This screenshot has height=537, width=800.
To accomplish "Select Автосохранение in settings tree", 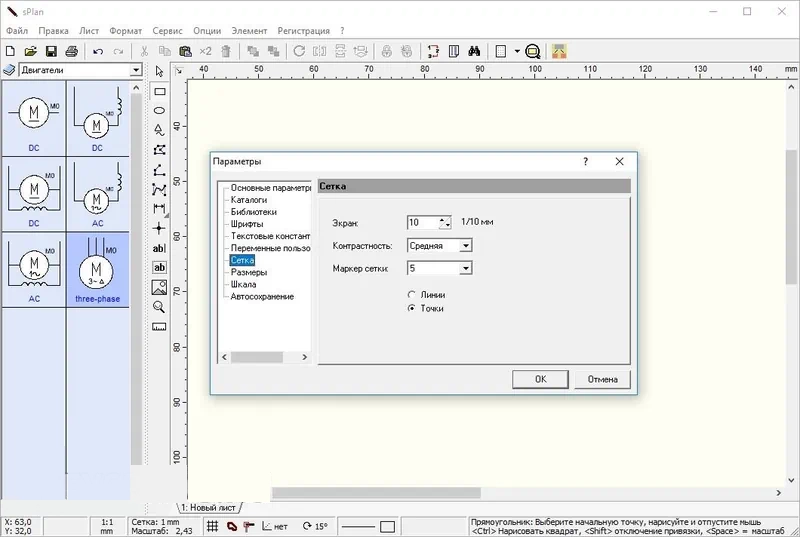I will pos(262,296).
